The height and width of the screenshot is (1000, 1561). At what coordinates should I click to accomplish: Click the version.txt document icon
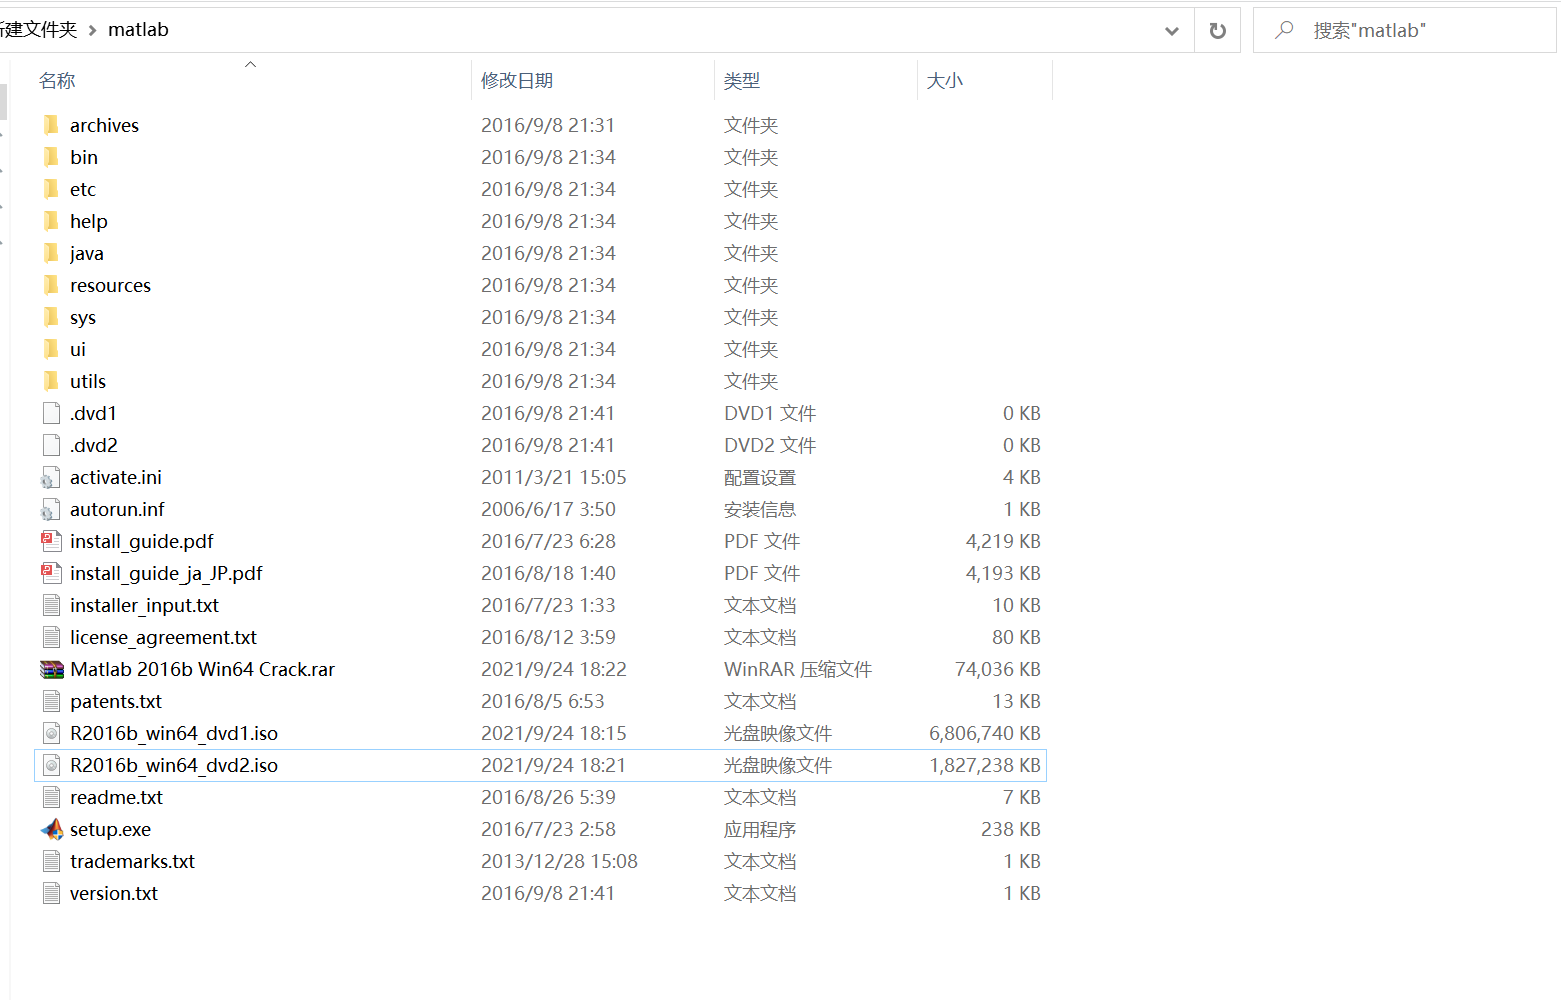click(x=51, y=893)
